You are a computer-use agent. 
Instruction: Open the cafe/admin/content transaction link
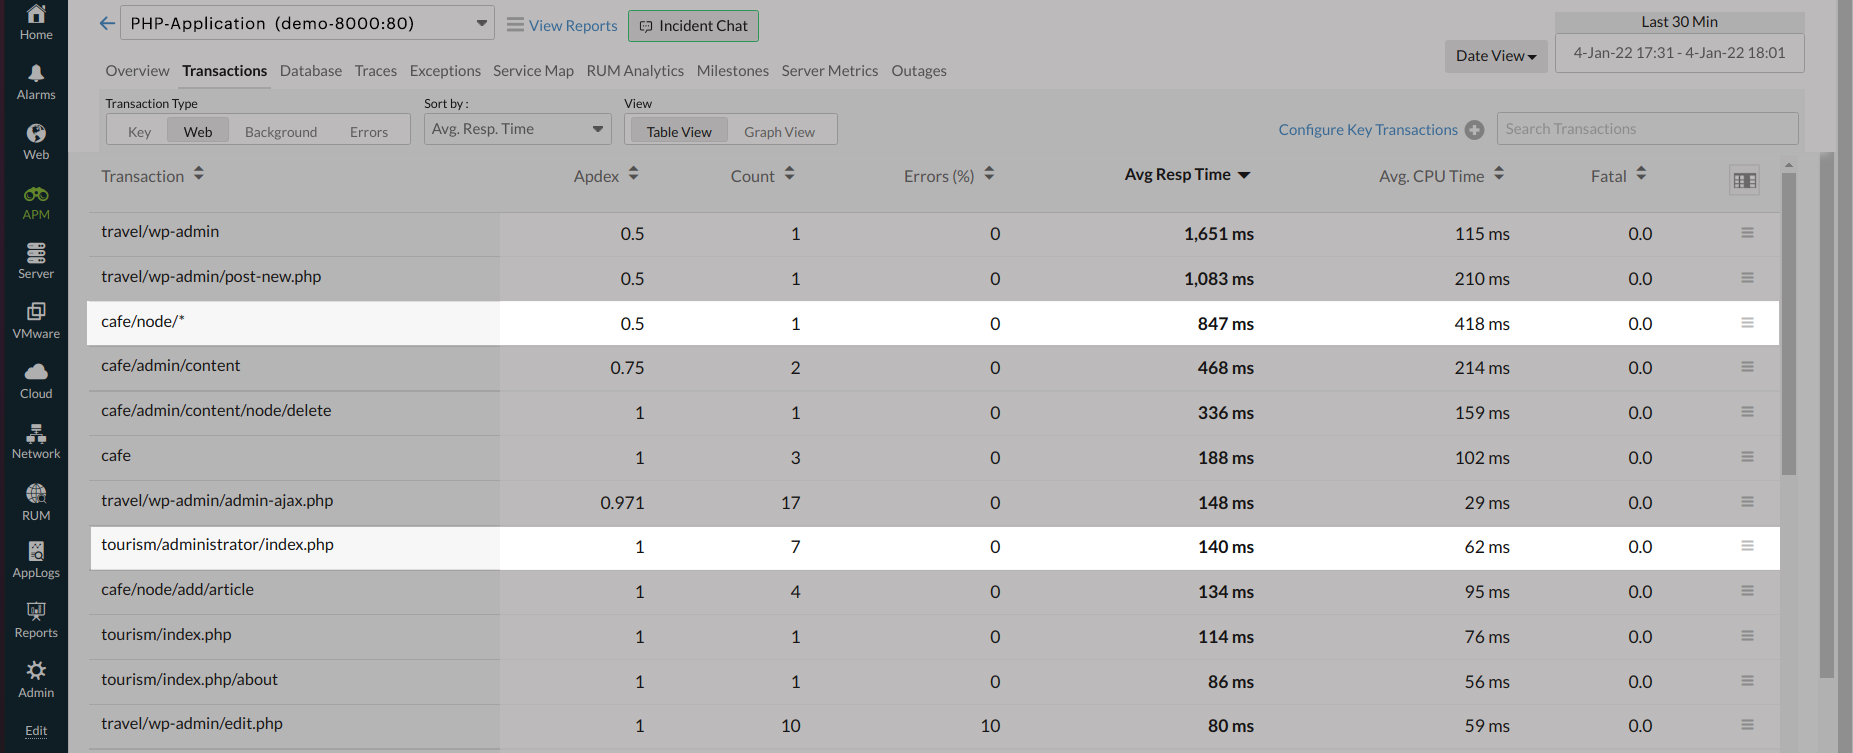171,366
